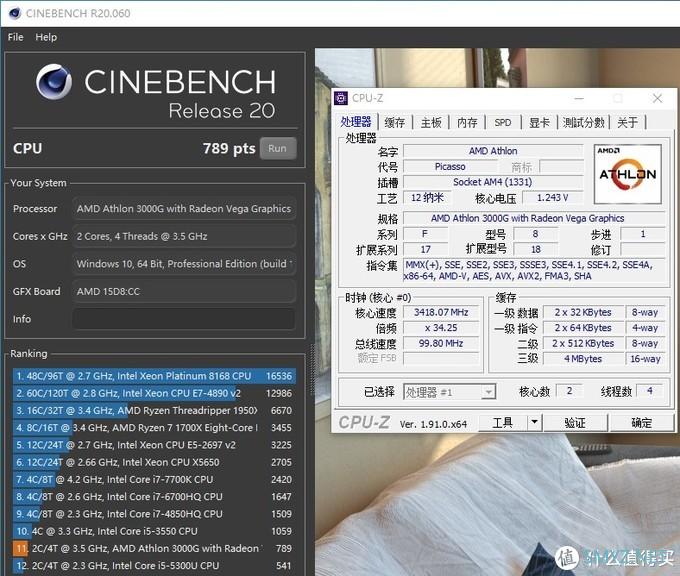680x576 pixels.
Task: Switch to the 主板 tab in CPU-Z
Action: pyautogui.click(x=431, y=123)
